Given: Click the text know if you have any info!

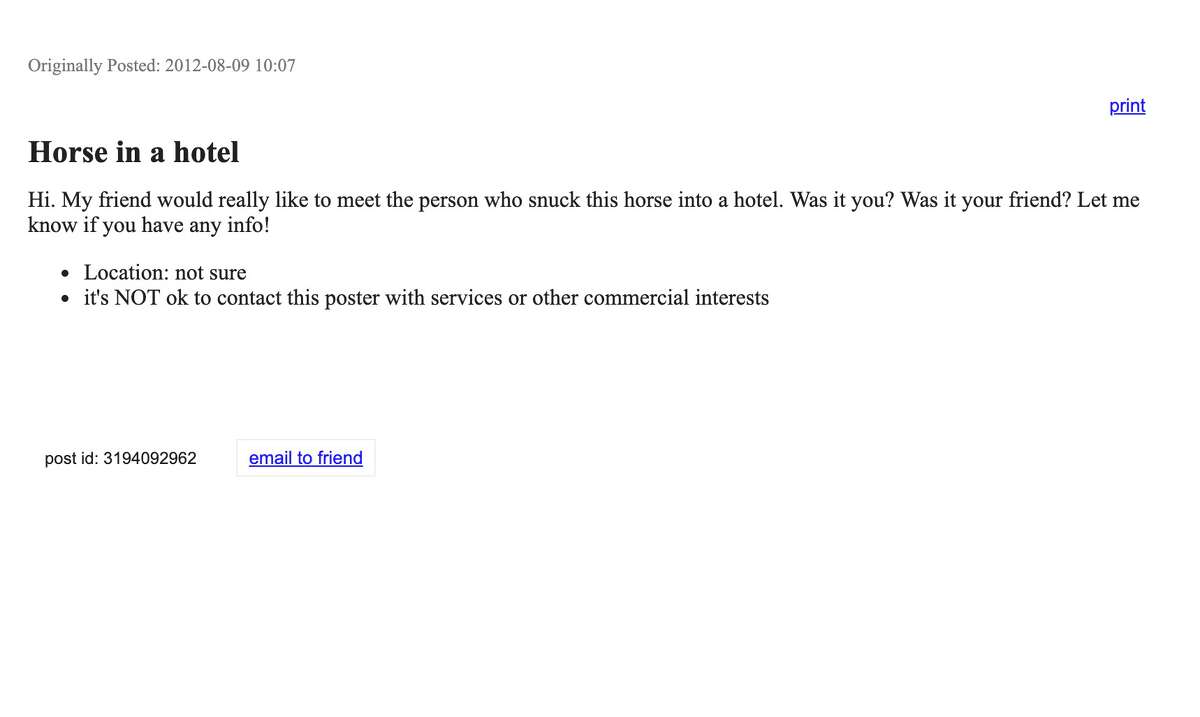Looking at the screenshot, I should (149, 224).
